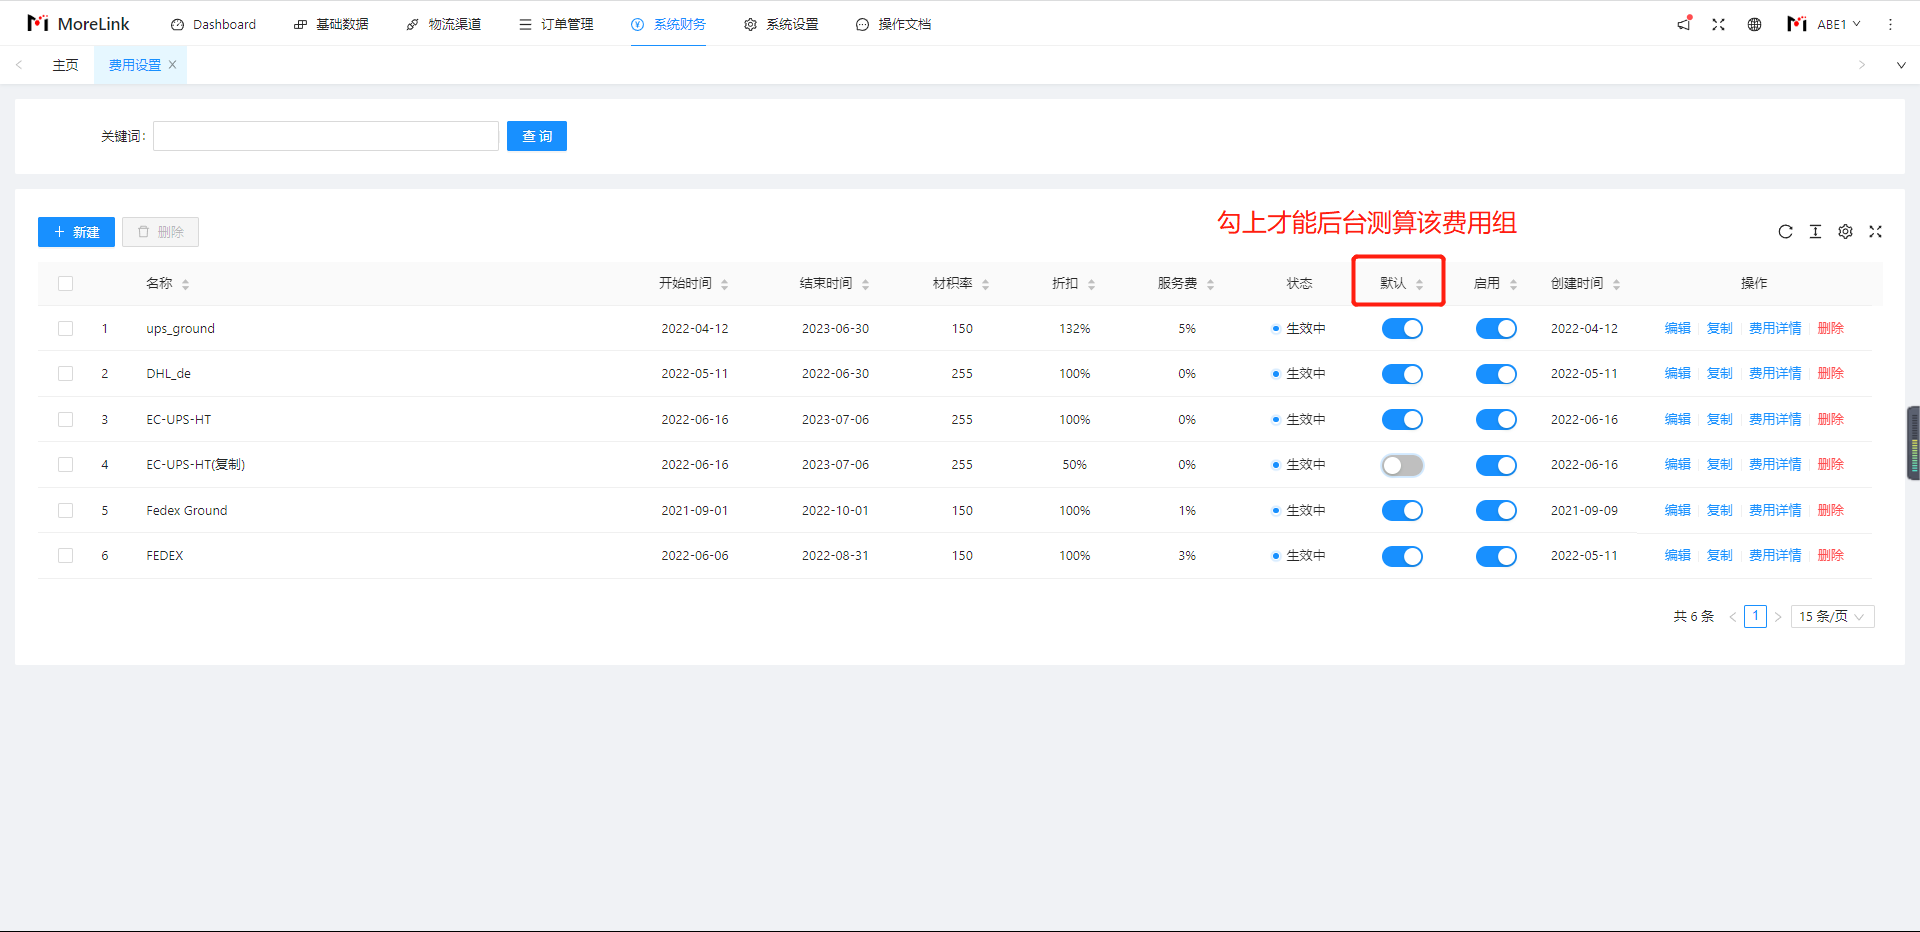Expand the ABE1 user account dropdown
Image resolution: width=1920 pixels, height=932 pixels.
(x=1825, y=24)
